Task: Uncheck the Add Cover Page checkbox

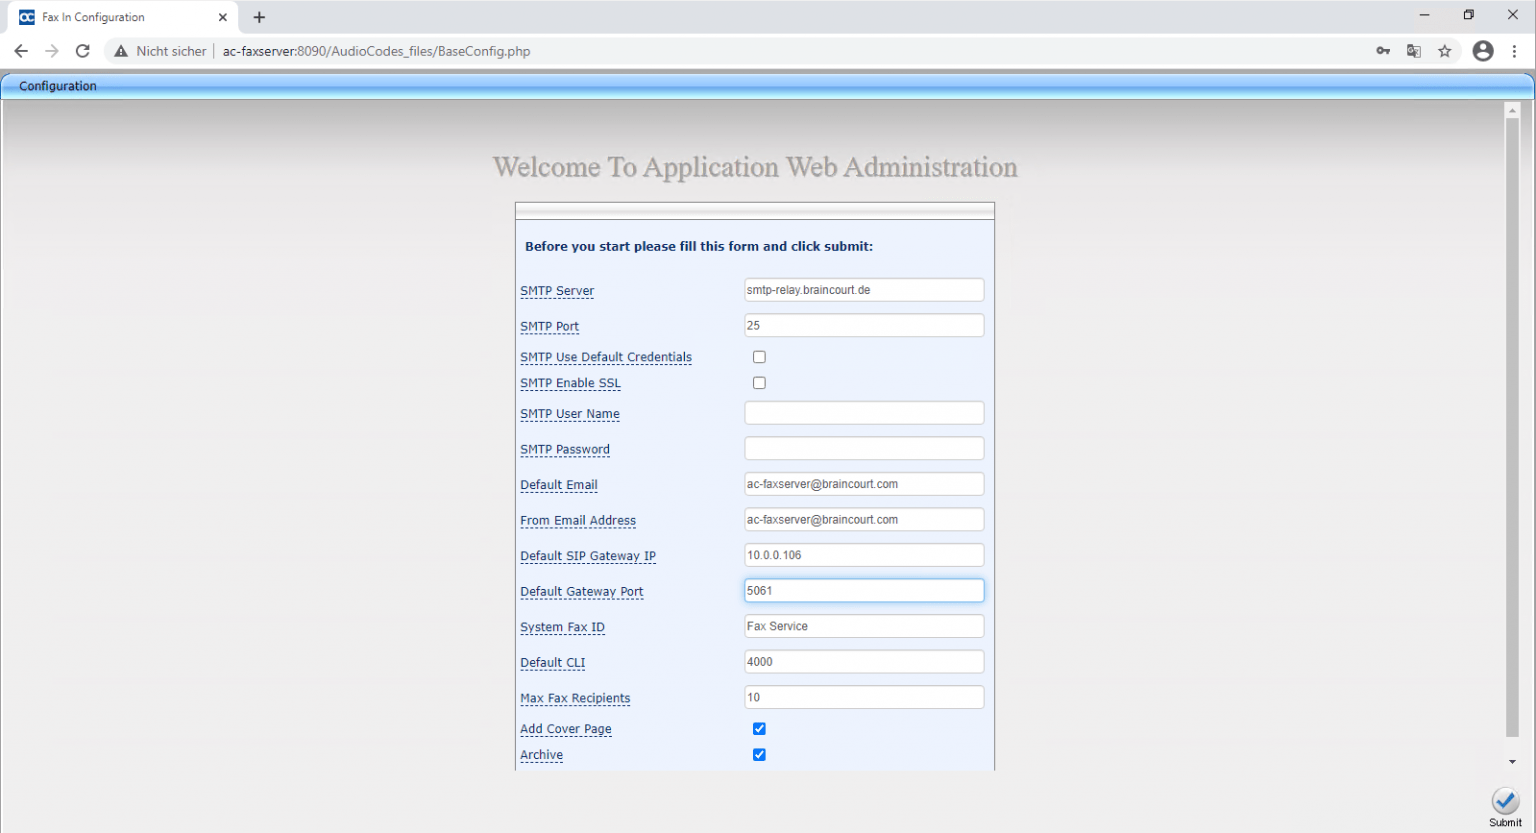Action: (x=759, y=728)
